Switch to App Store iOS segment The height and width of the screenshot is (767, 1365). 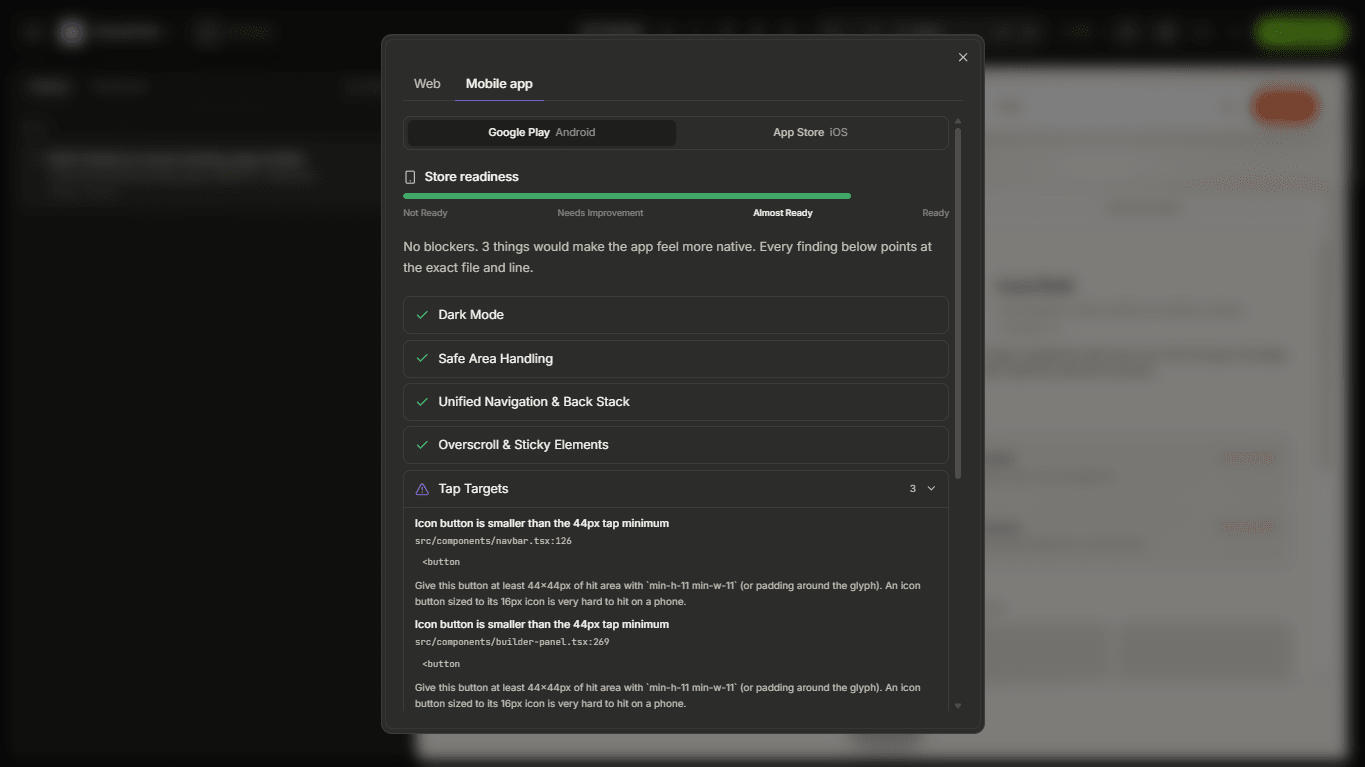coord(810,132)
